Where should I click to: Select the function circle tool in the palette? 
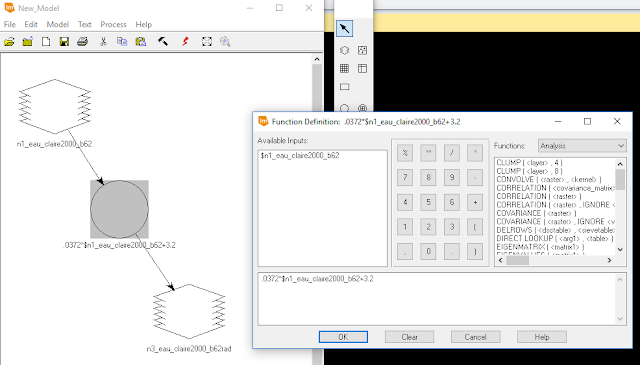tap(344, 108)
